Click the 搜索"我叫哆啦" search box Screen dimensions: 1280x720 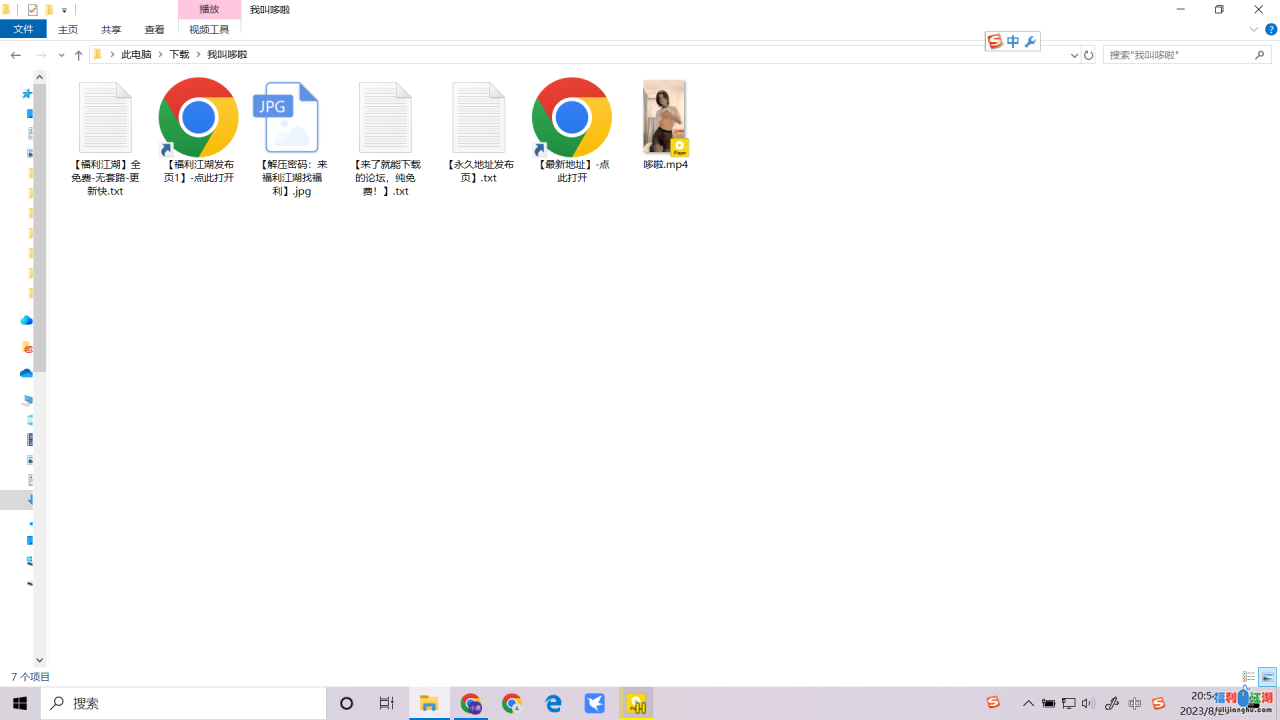pyautogui.click(x=1178, y=55)
